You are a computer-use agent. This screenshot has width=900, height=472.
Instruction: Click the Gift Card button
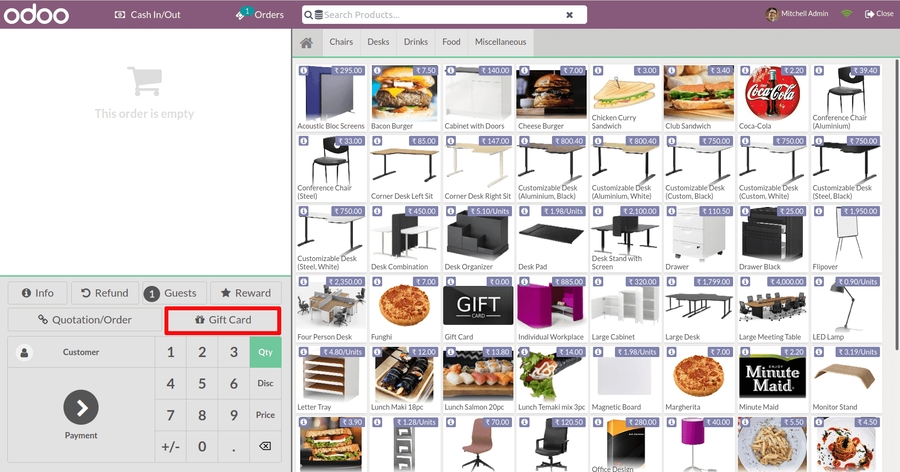(223, 320)
